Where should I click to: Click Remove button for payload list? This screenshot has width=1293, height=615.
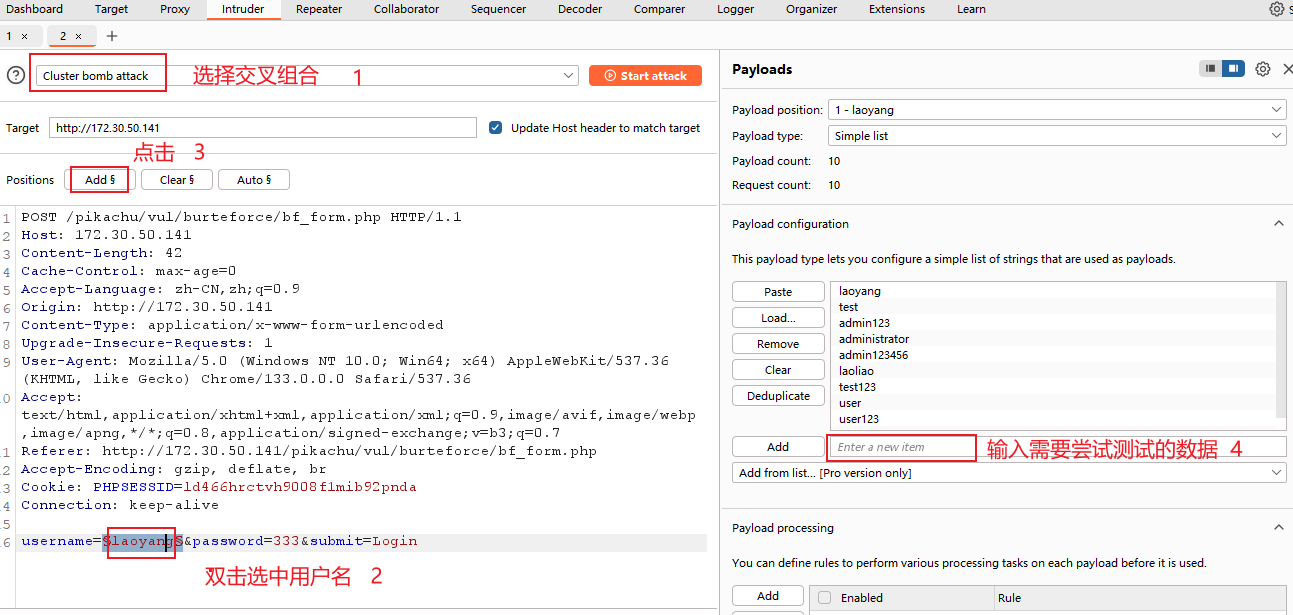tap(778, 344)
